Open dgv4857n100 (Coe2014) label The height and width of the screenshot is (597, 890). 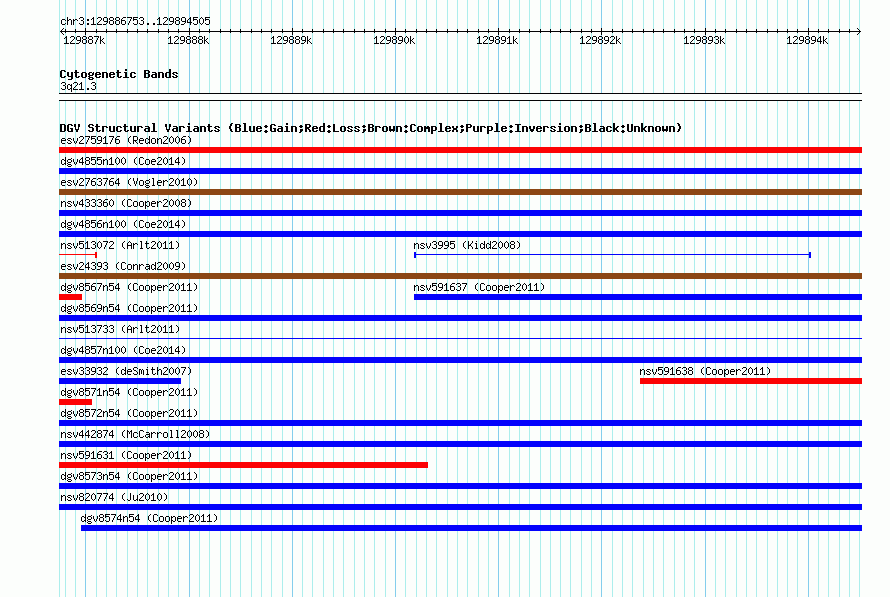[x=123, y=350]
